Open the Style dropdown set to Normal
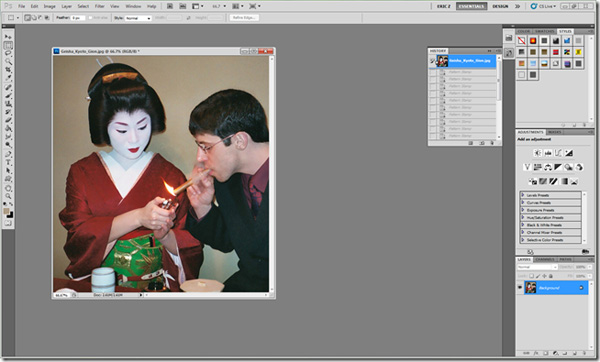Screen dimensions: 600x362 [138, 18]
